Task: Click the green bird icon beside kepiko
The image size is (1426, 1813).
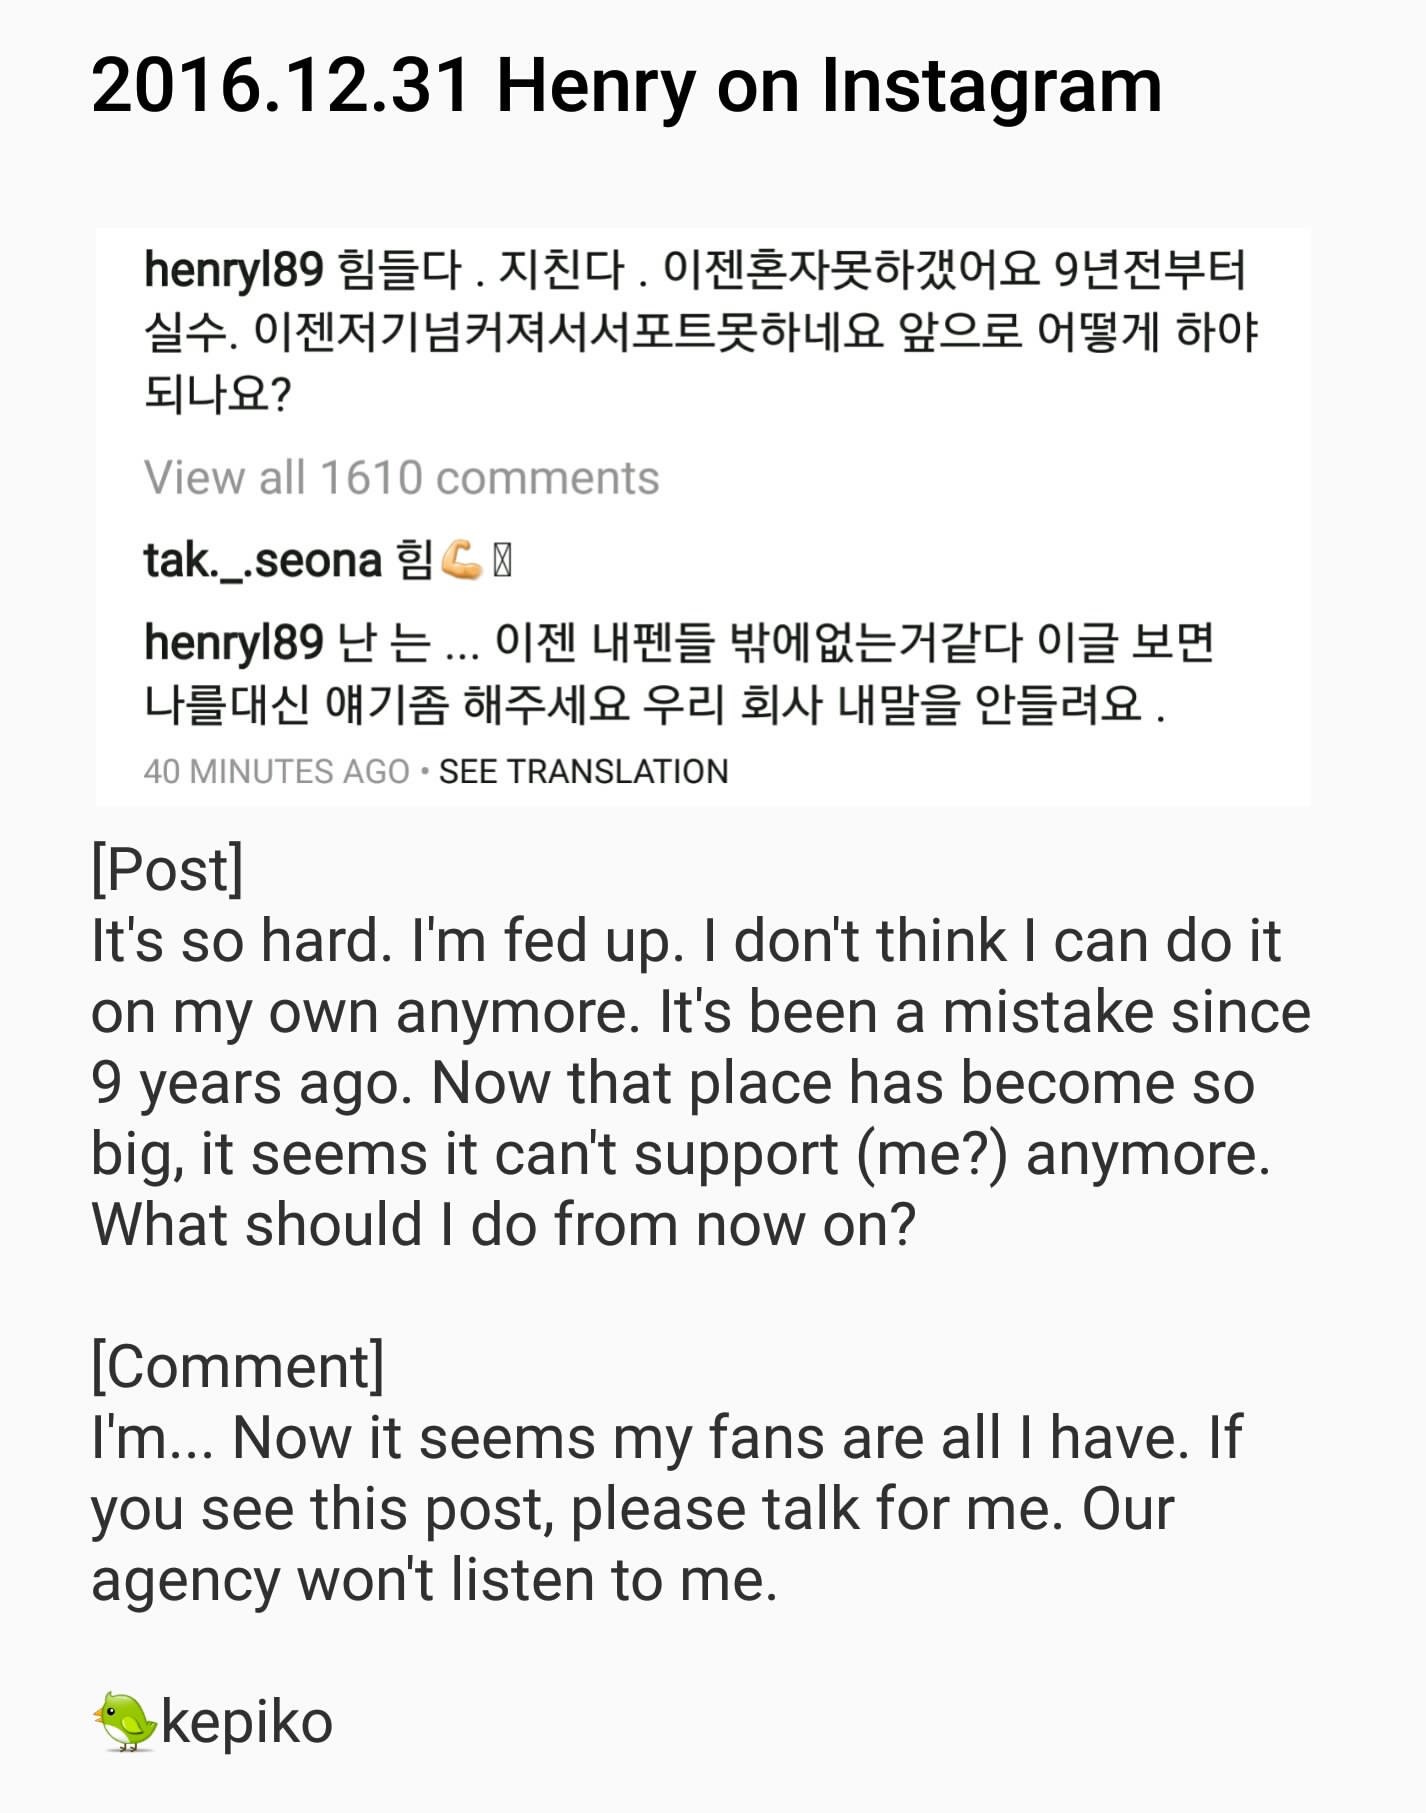Action: coord(126,1722)
